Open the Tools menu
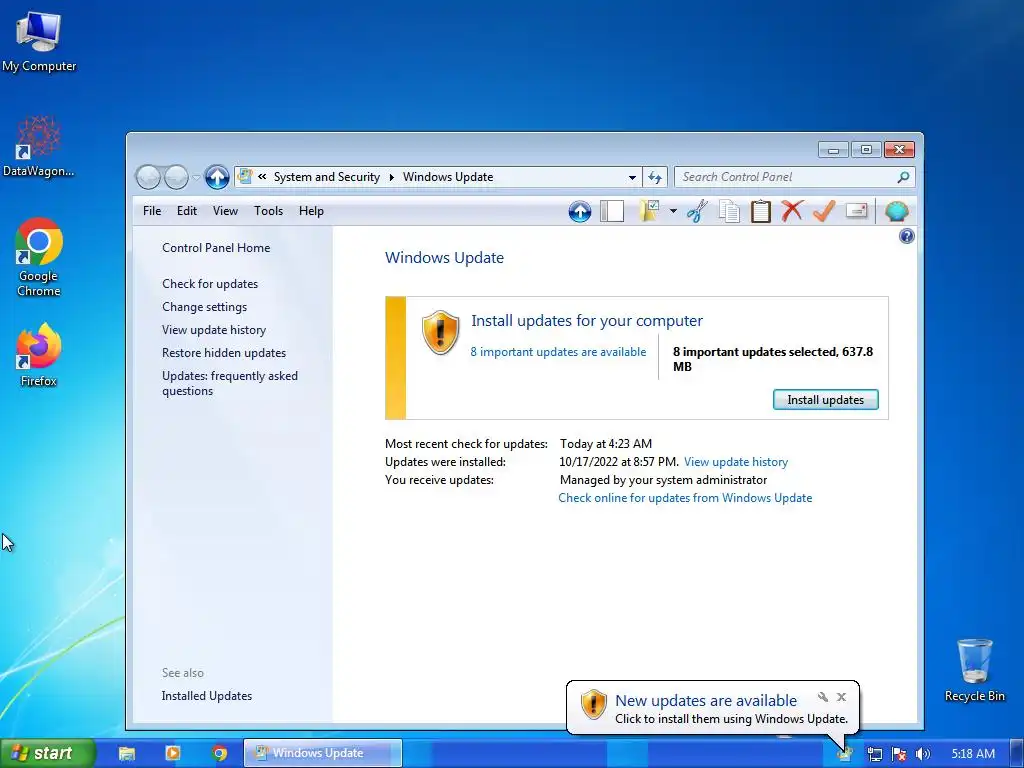The width and height of the screenshot is (1024, 768). 268,211
